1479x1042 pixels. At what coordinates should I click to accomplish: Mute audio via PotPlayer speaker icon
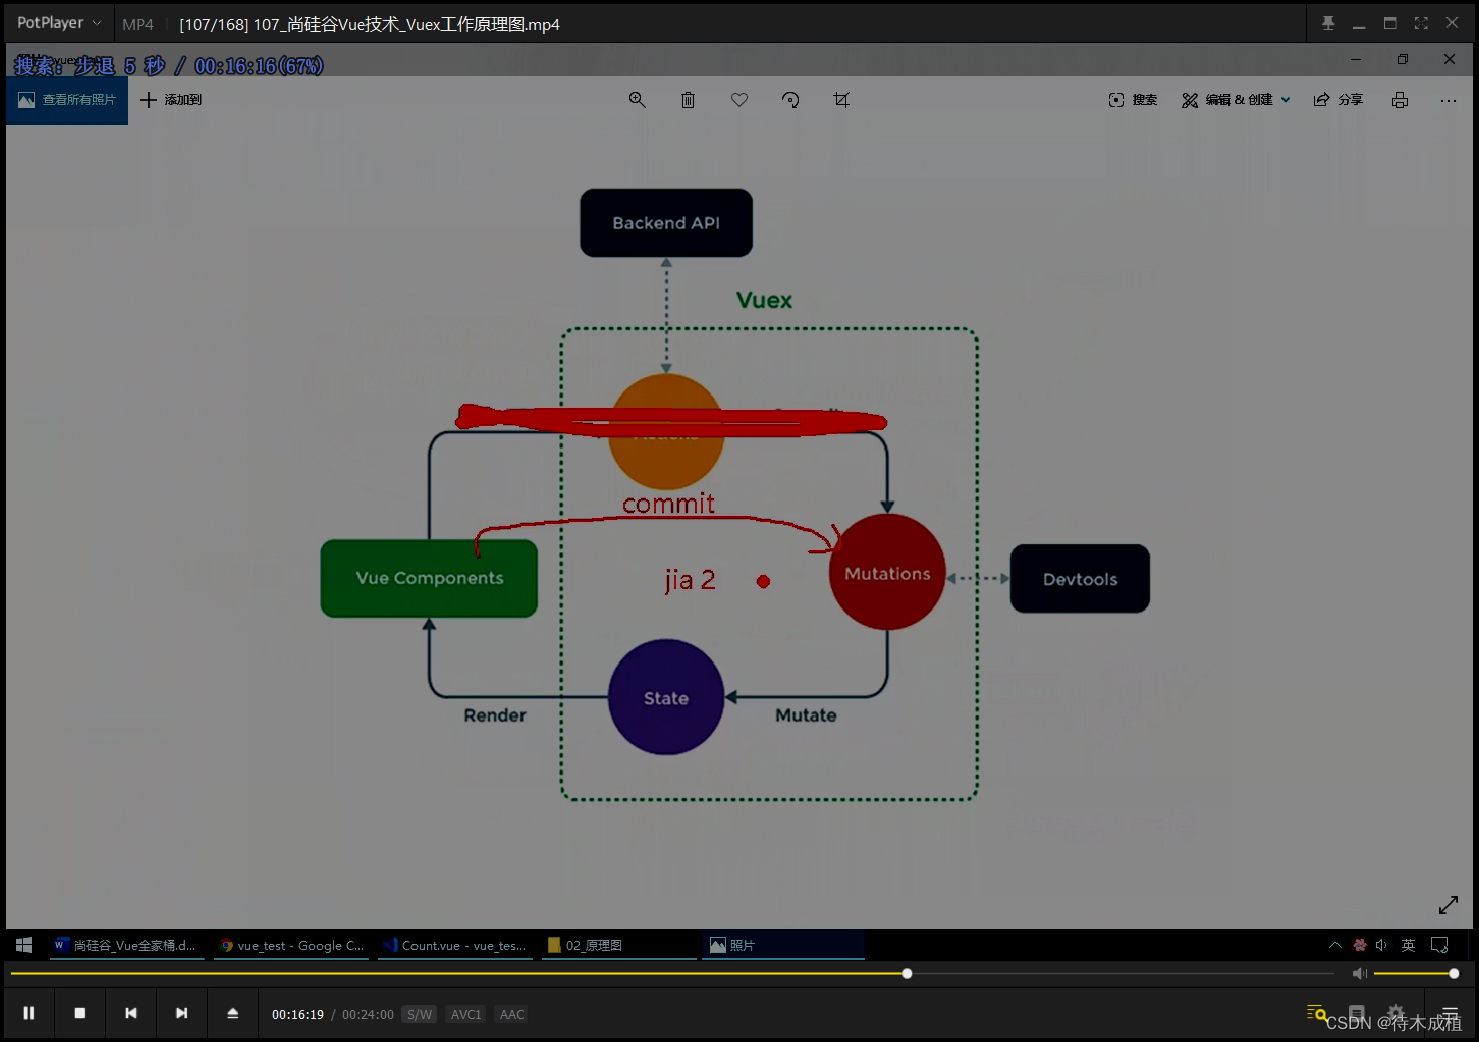pyautogui.click(x=1359, y=973)
